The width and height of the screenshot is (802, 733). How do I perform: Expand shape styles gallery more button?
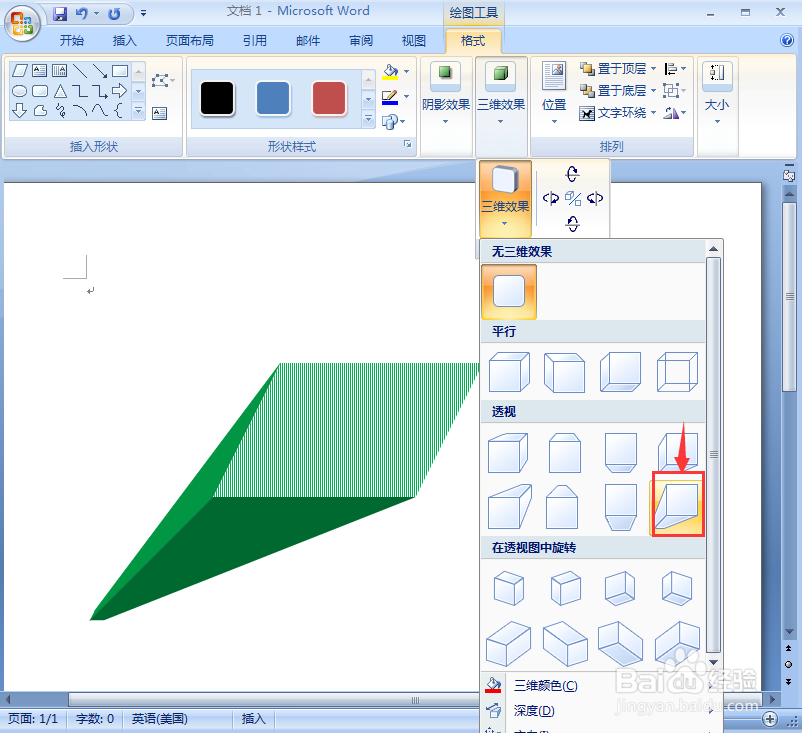(x=368, y=119)
